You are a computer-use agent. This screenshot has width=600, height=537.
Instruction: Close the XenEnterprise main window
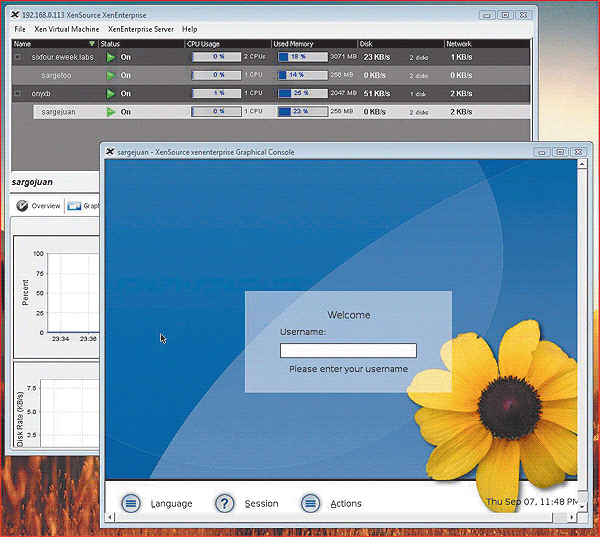coord(523,15)
